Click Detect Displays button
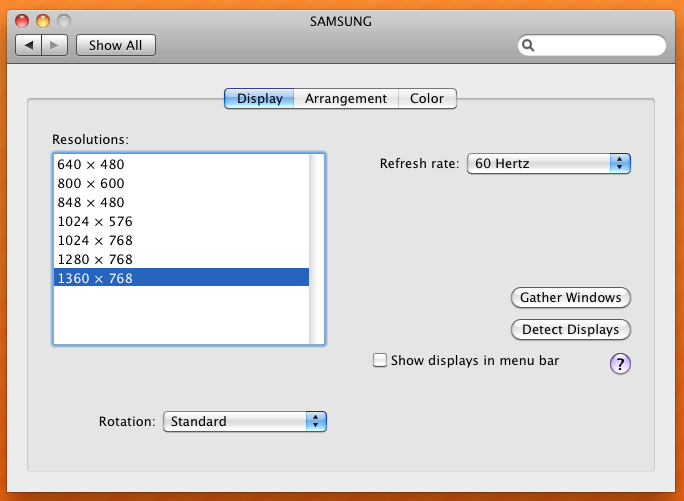Image resolution: width=684 pixels, height=501 pixels. point(571,329)
